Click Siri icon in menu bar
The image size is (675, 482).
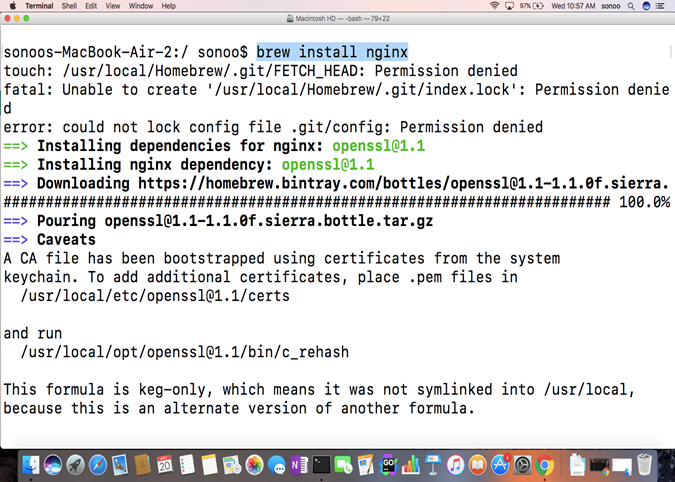tap(646, 6)
